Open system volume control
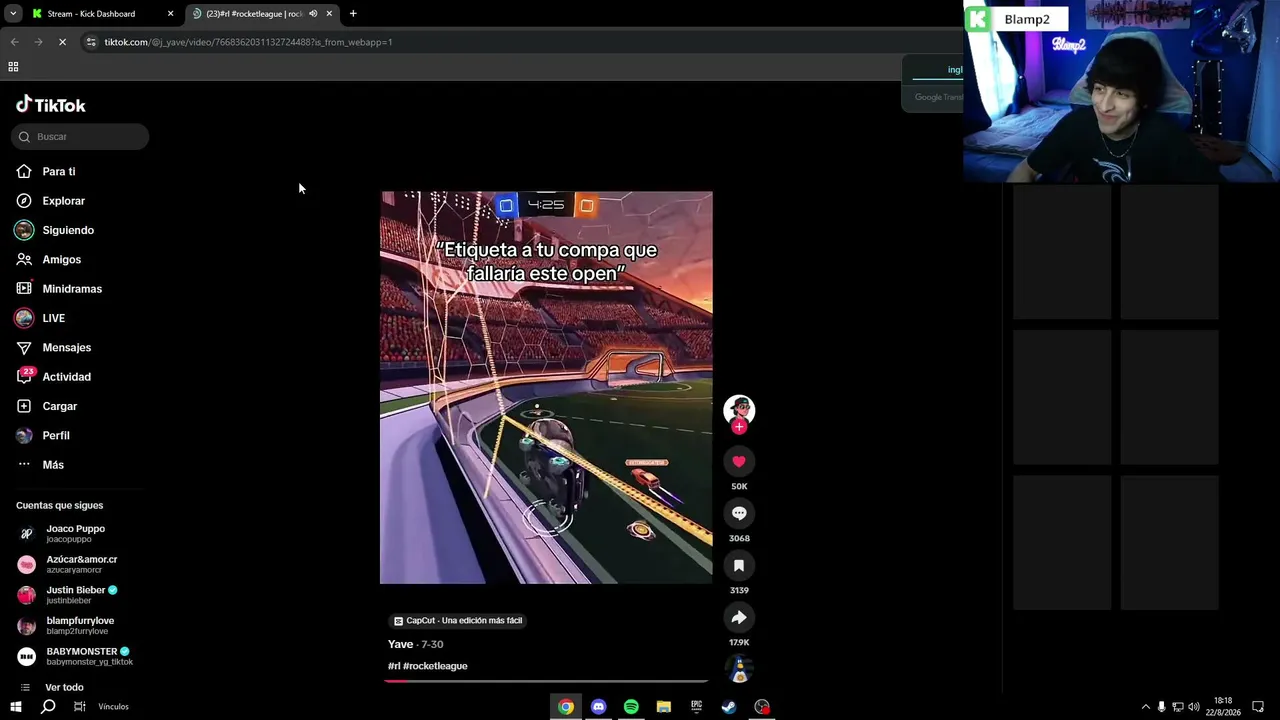This screenshot has width=1280, height=720. [1193, 707]
